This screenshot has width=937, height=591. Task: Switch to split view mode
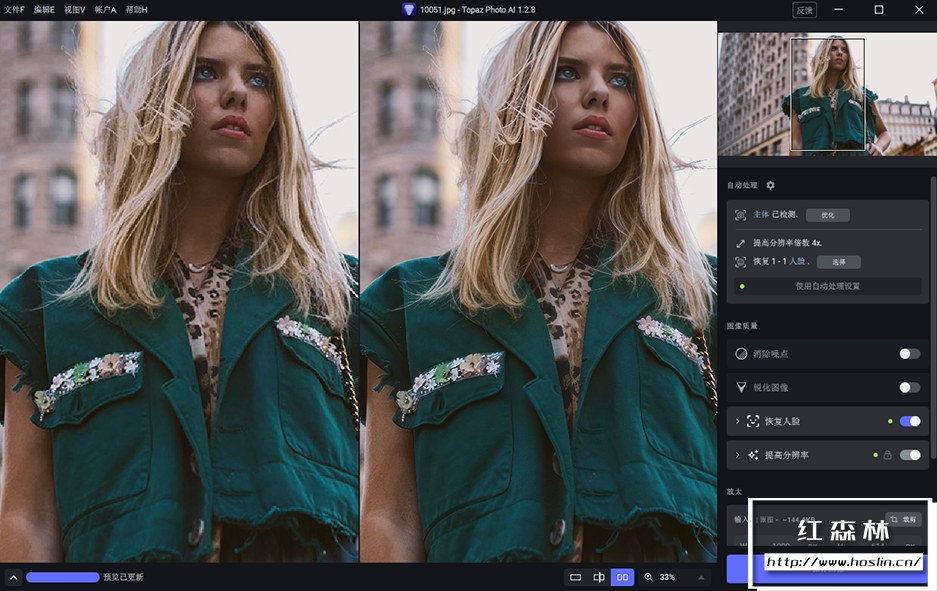tap(599, 577)
